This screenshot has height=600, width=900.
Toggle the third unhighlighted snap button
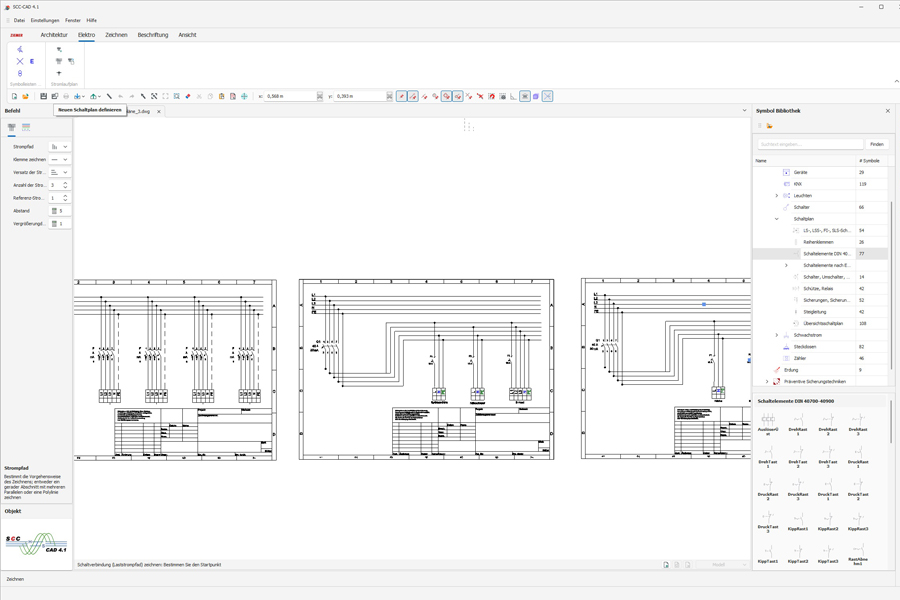point(424,96)
